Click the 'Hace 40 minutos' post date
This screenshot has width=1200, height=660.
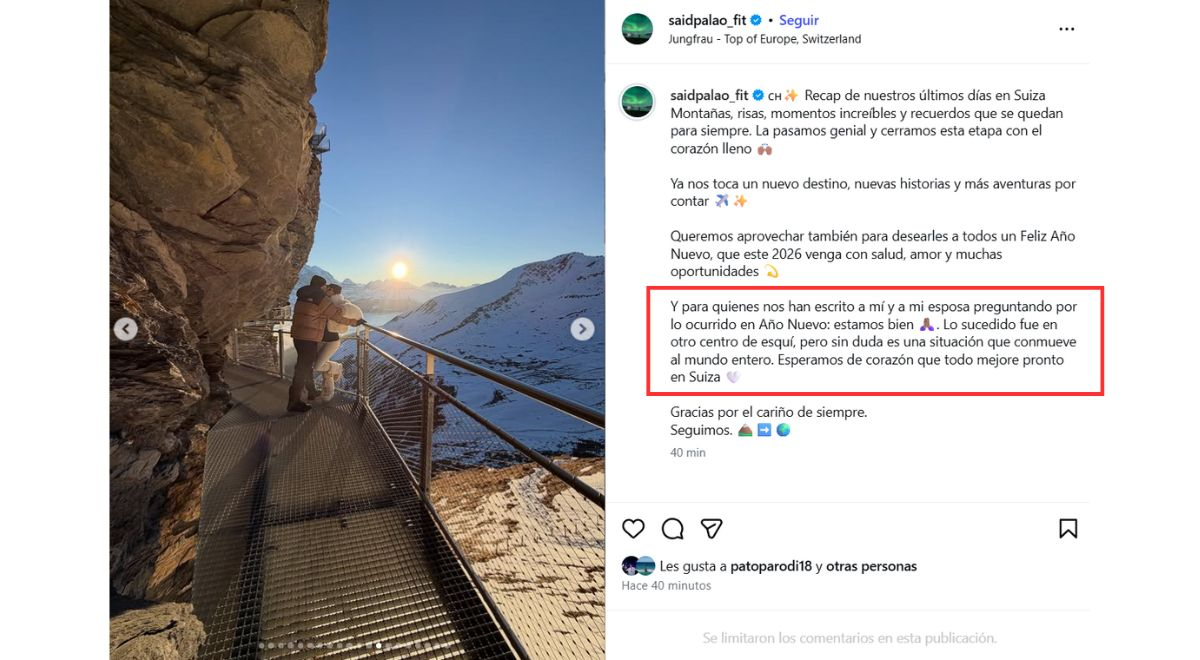pos(666,585)
